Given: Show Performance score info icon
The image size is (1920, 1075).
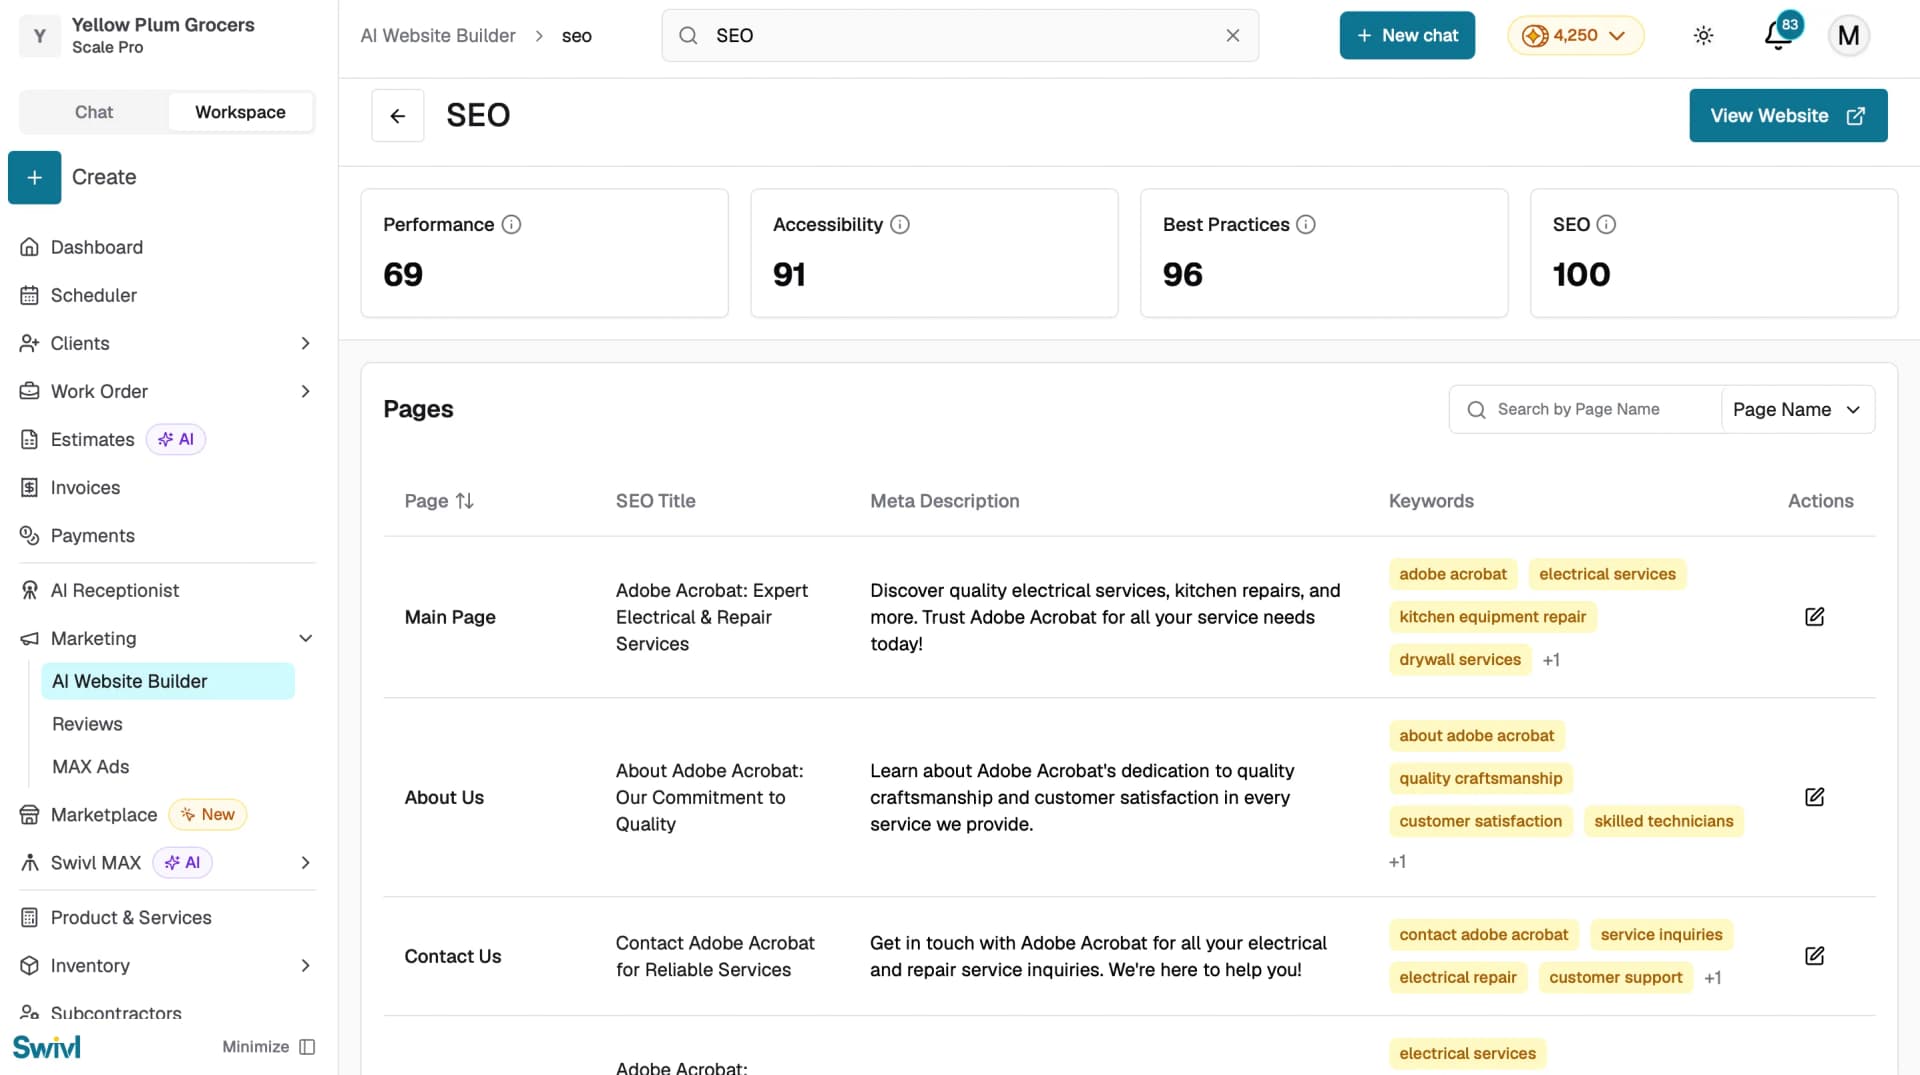Looking at the screenshot, I should pyautogui.click(x=511, y=225).
